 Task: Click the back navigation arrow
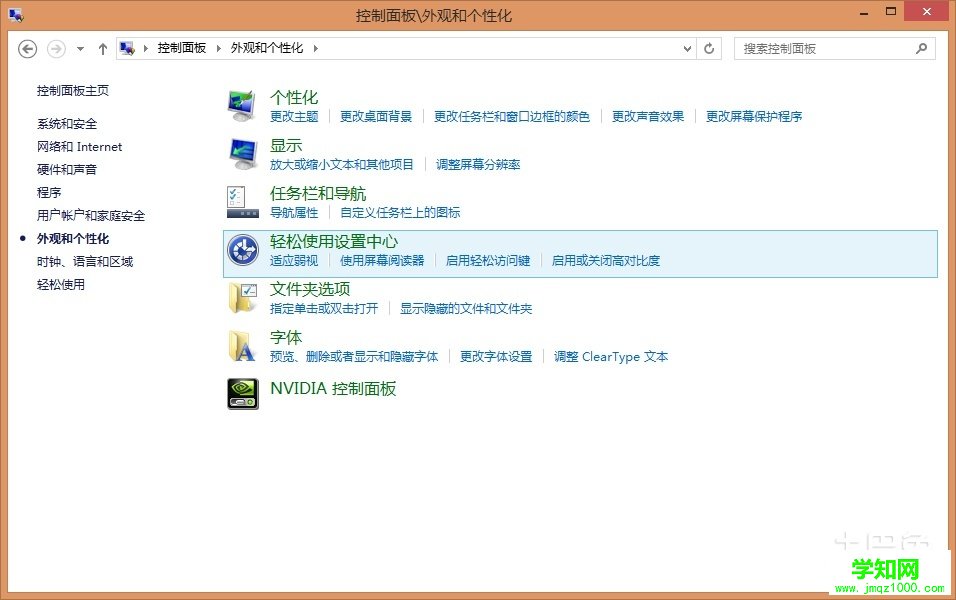pos(27,48)
